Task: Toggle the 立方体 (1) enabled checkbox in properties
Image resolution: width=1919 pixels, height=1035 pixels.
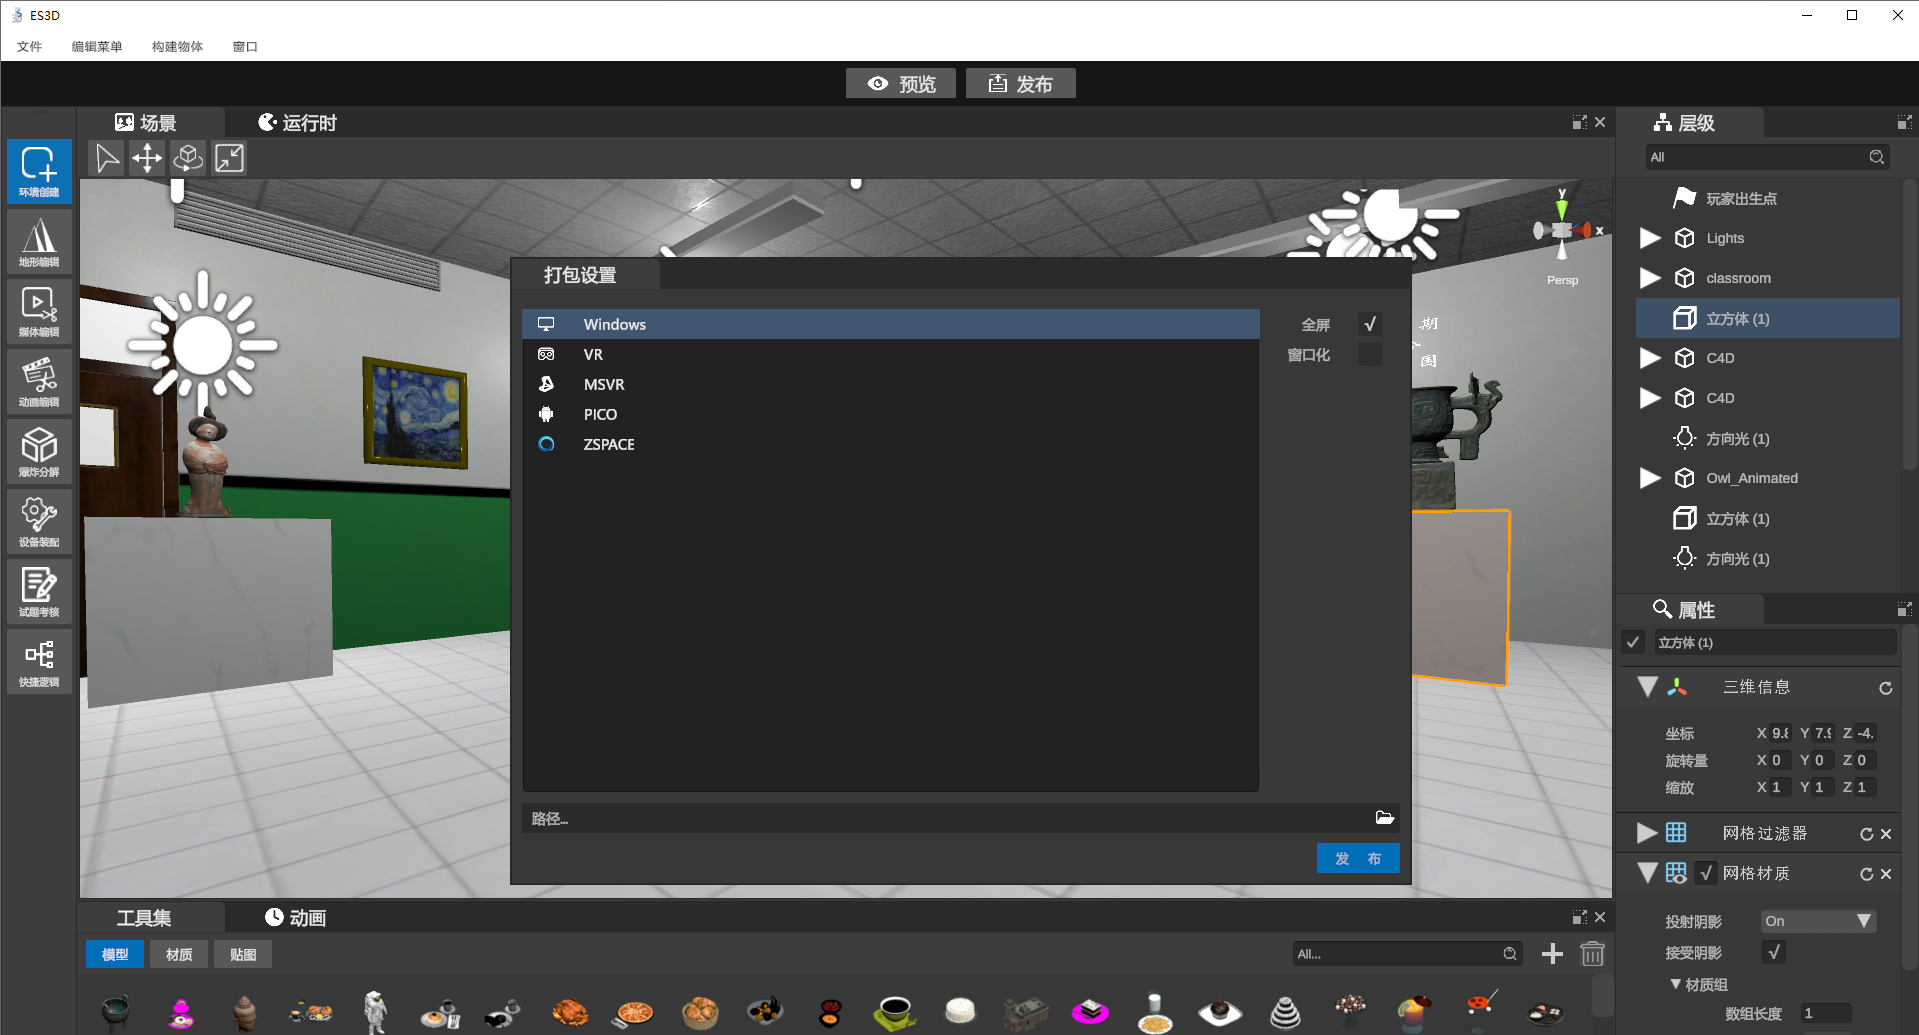Action: (x=1633, y=642)
